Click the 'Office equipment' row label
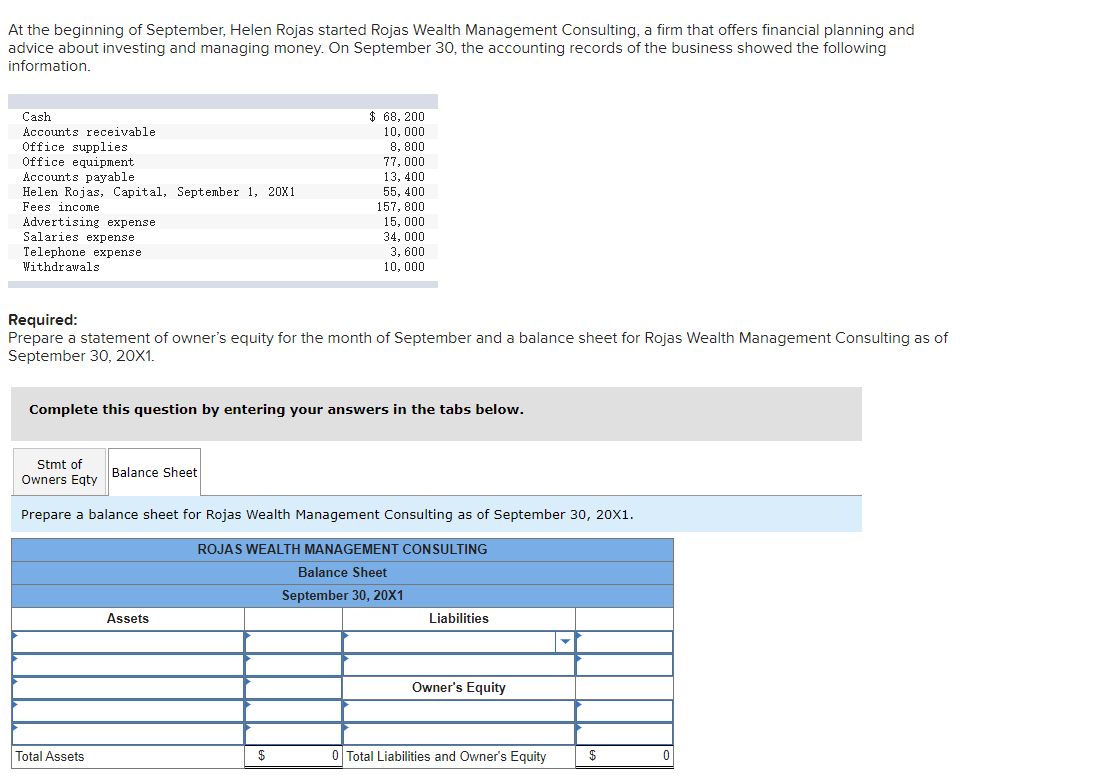The height and width of the screenshot is (776, 1118). coord(78,162)
